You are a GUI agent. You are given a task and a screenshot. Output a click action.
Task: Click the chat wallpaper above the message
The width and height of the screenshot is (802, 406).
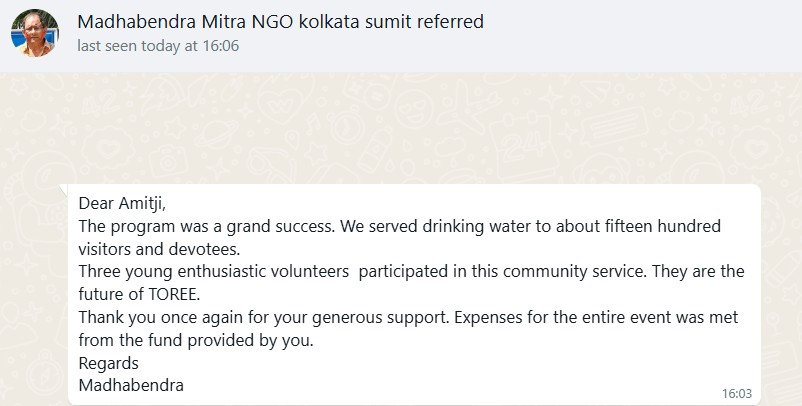point(400,130)
